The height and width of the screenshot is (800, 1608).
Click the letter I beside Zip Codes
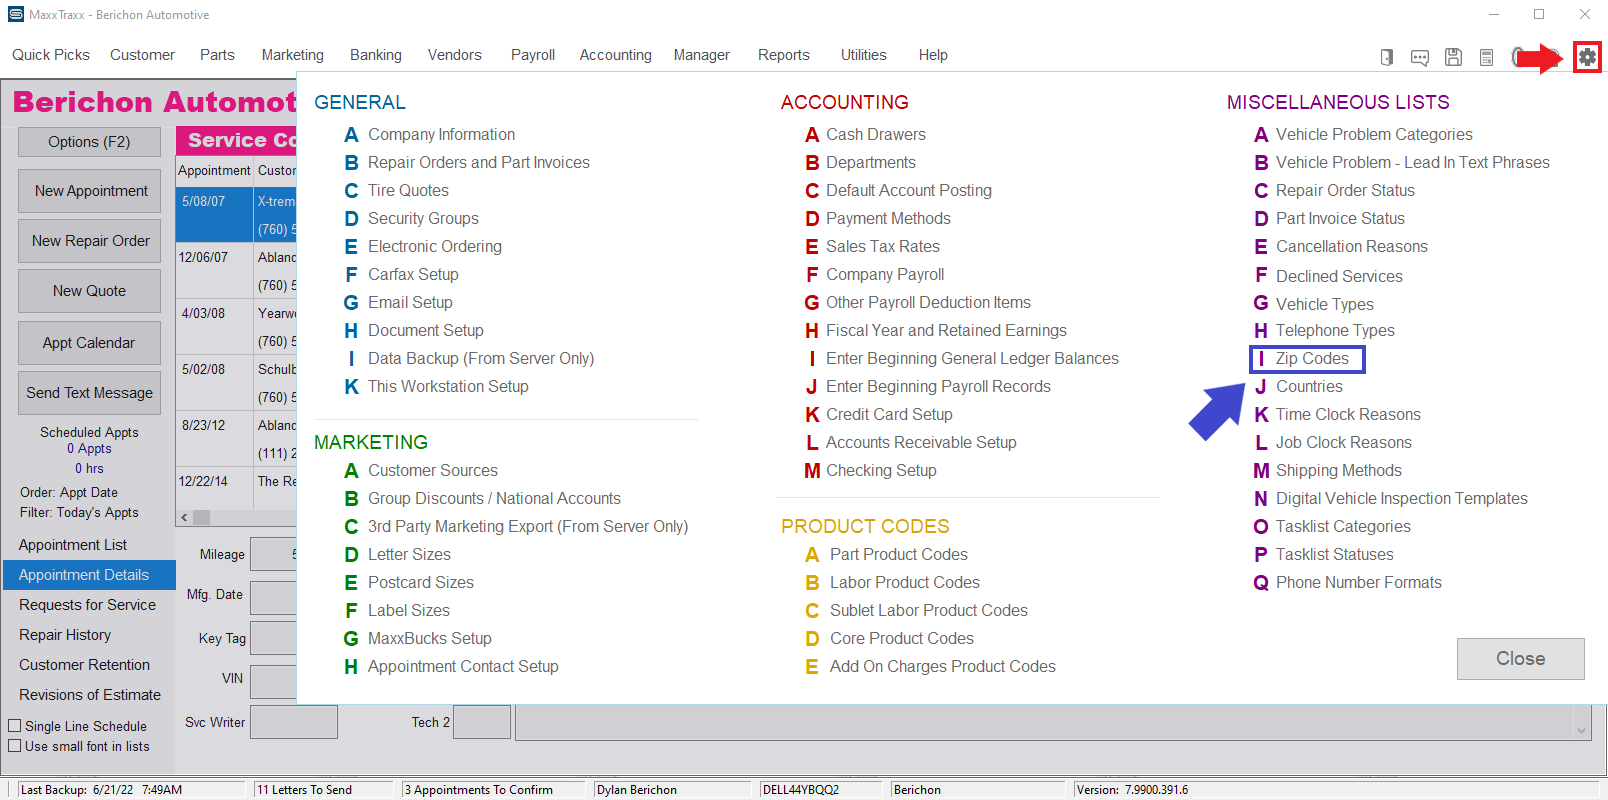[x=1261, y=359]
